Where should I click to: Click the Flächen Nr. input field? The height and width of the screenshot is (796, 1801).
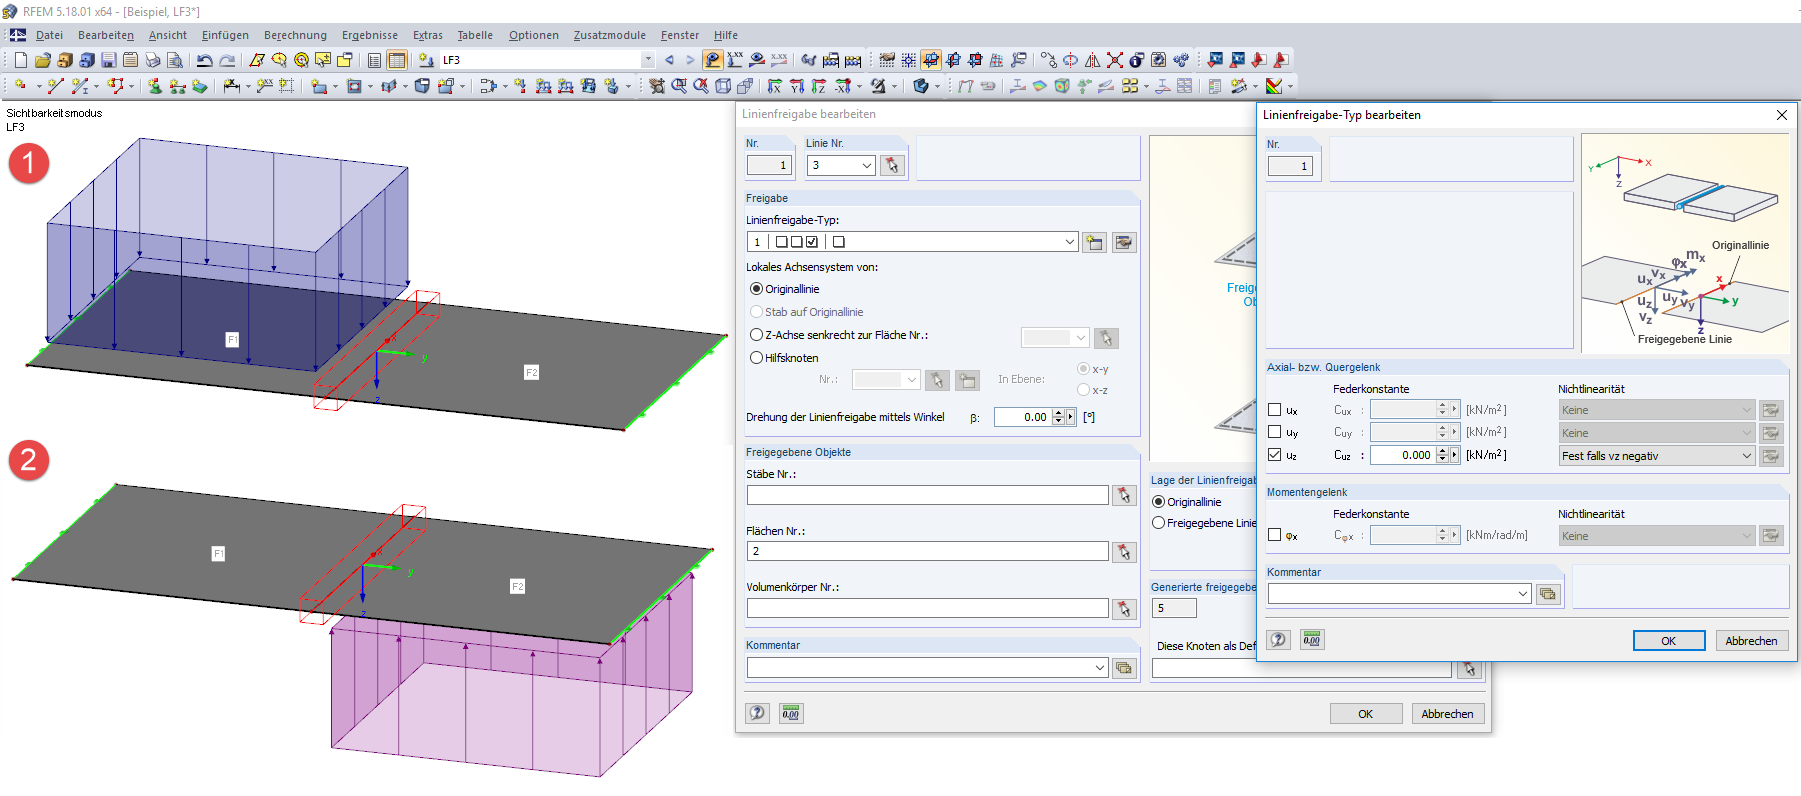coord(928,551)
